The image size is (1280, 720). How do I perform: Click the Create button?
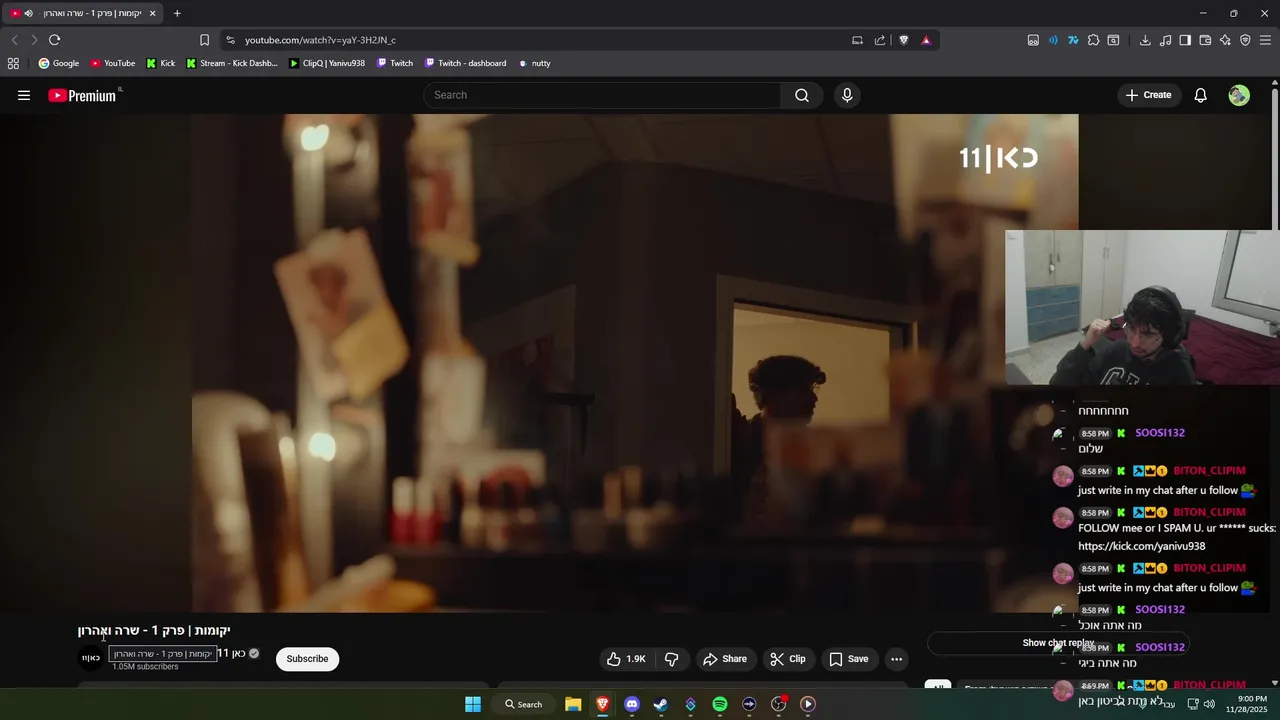(1148, 95)
